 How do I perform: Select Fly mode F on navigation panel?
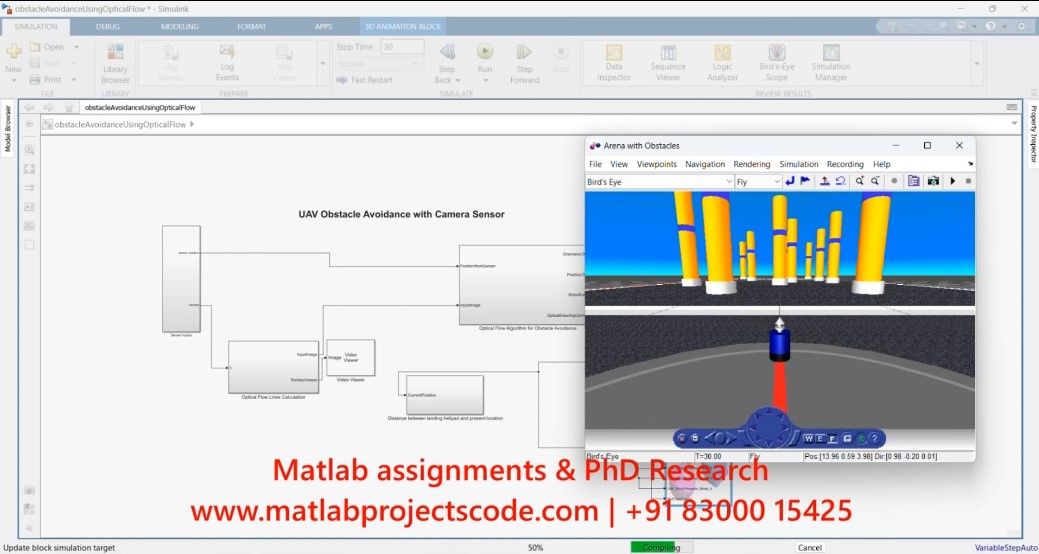[x=832, y=438]
